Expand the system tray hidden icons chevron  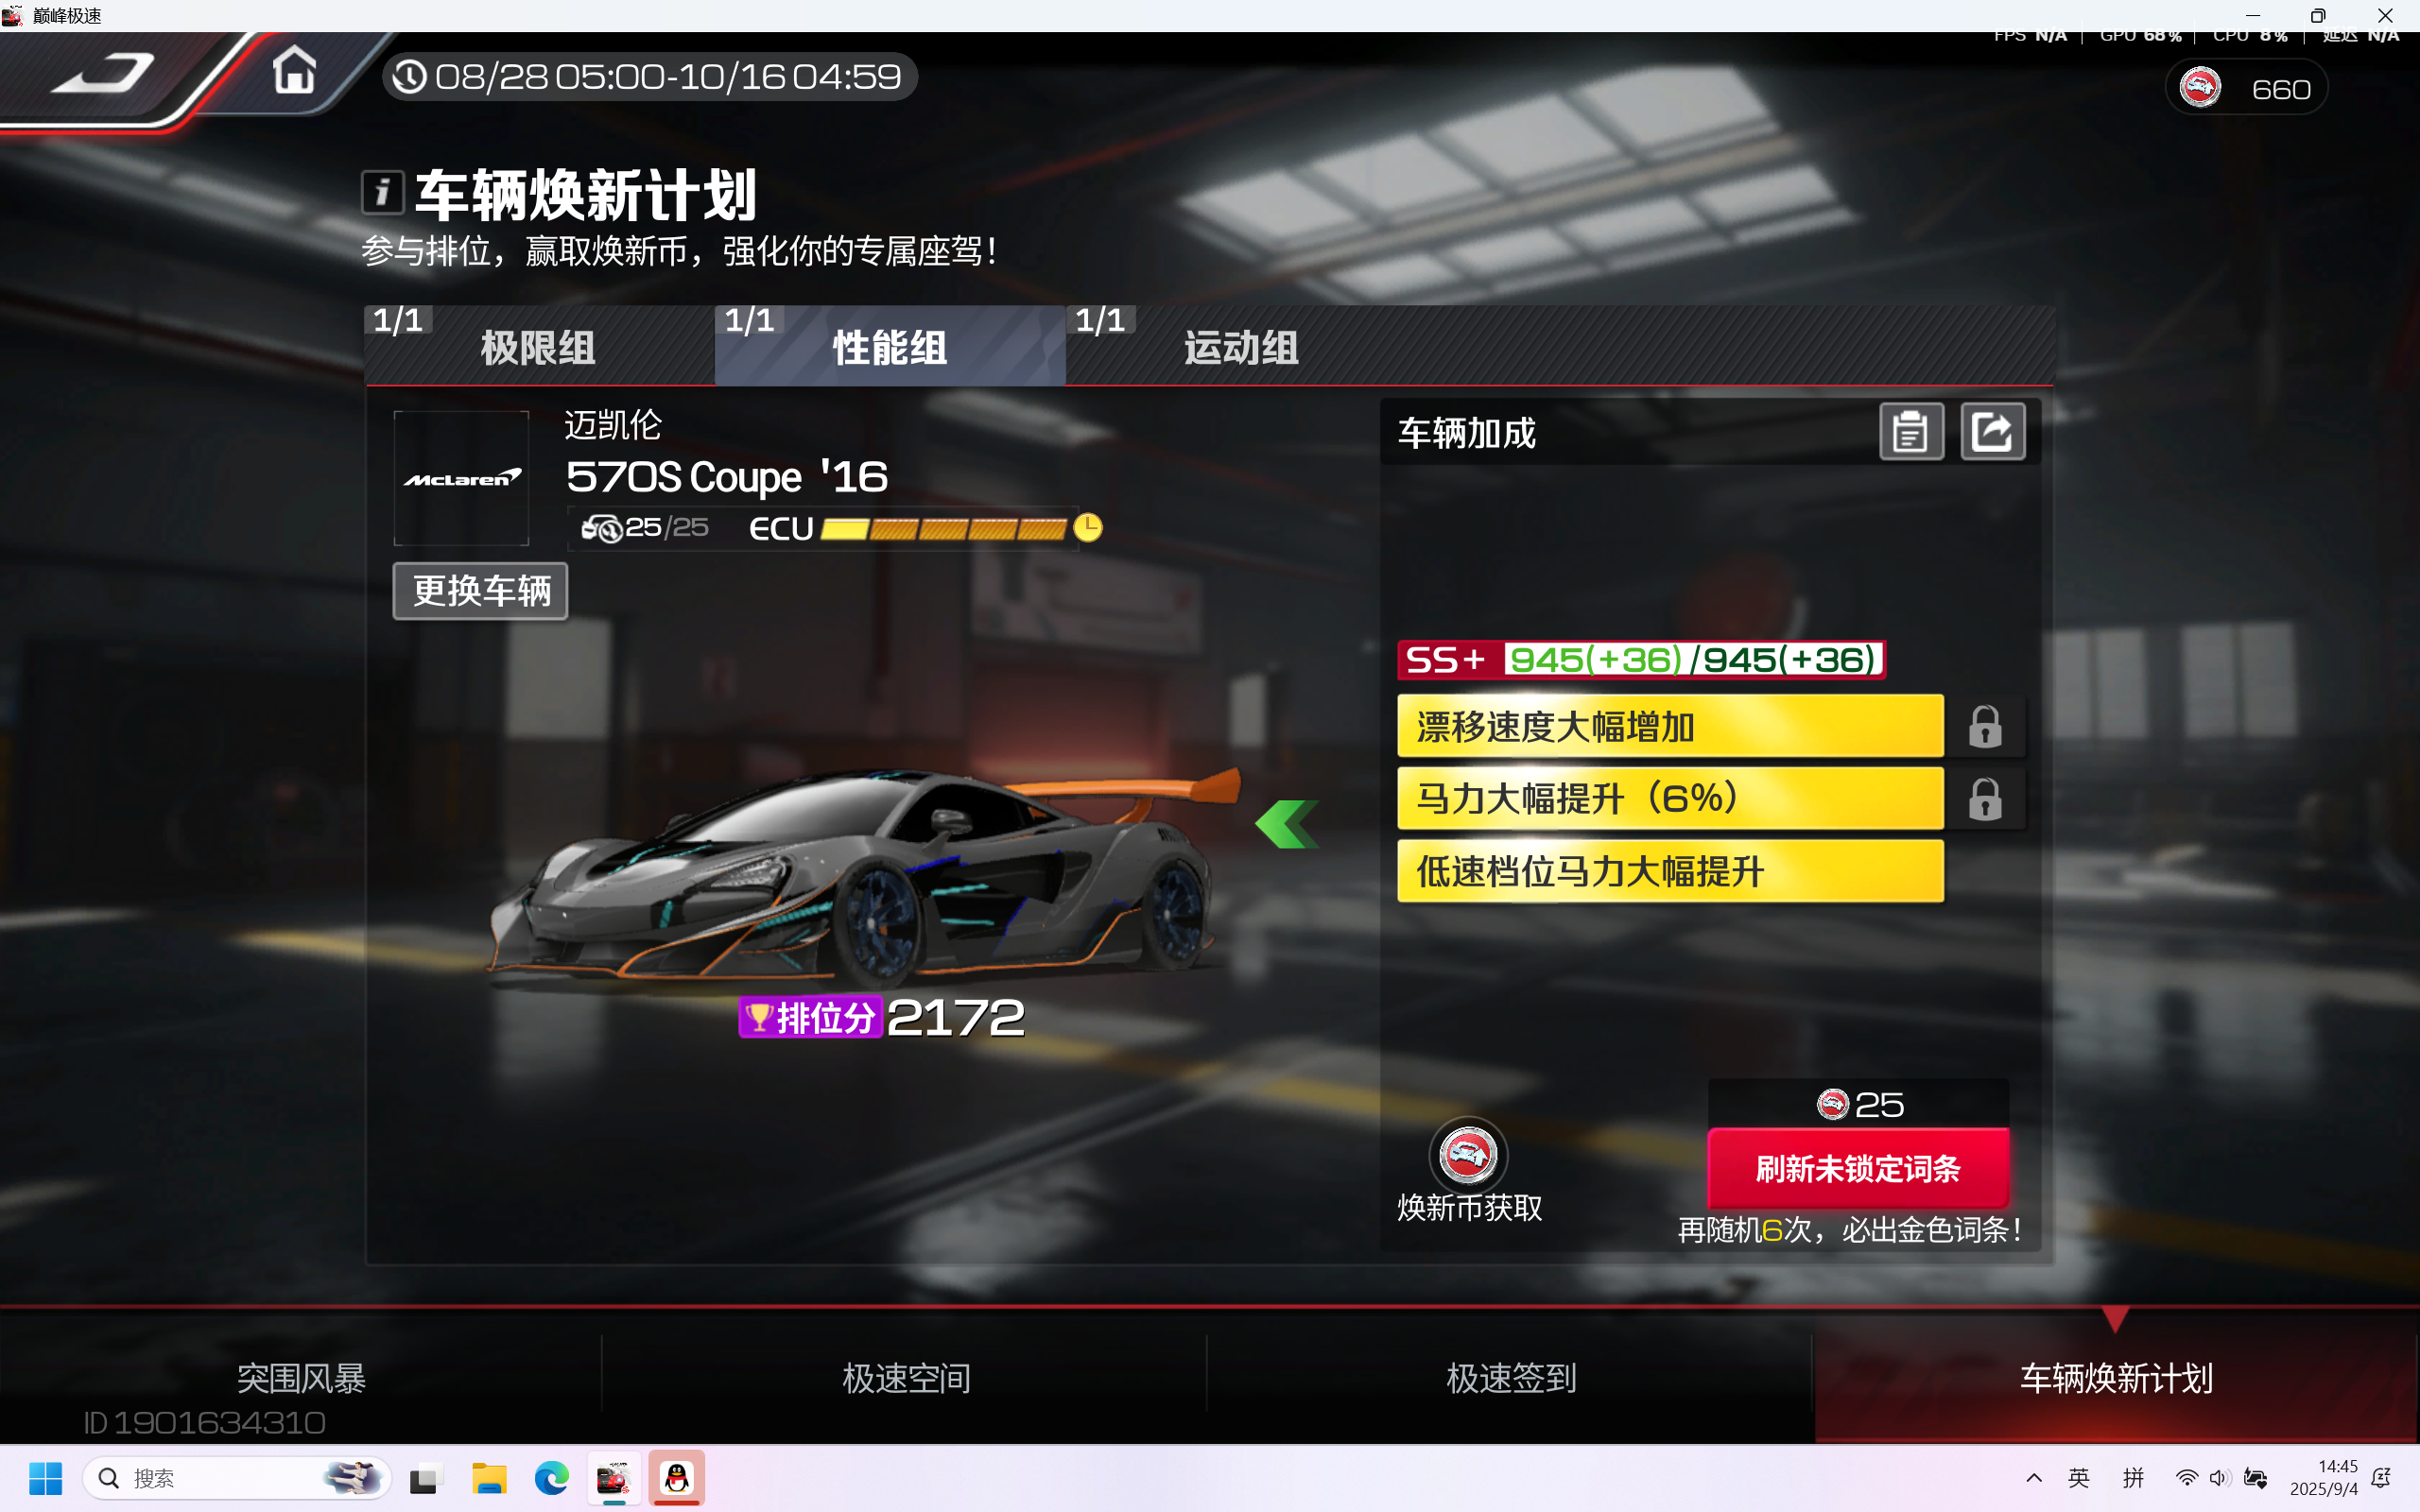pyautogui.click(x=2034, y=1478)
